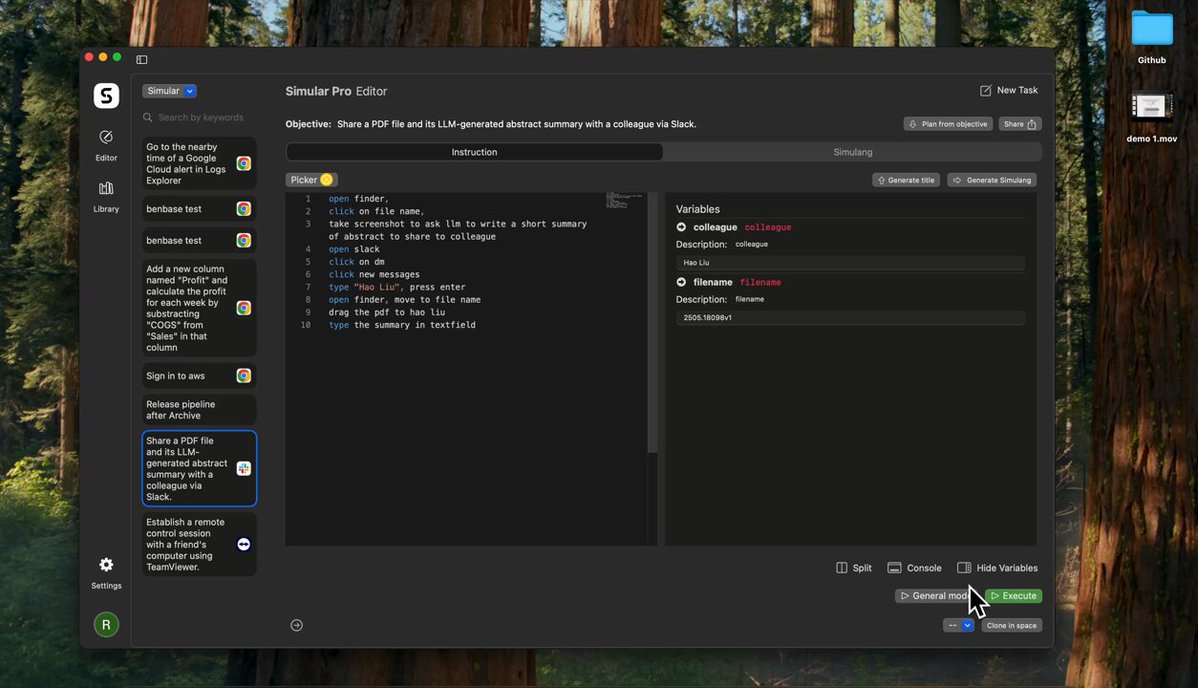Screen dimensions: 1198x688
Task: Click Chrome icon on Google Cloud alert task
Action: [x=244, y=163]
